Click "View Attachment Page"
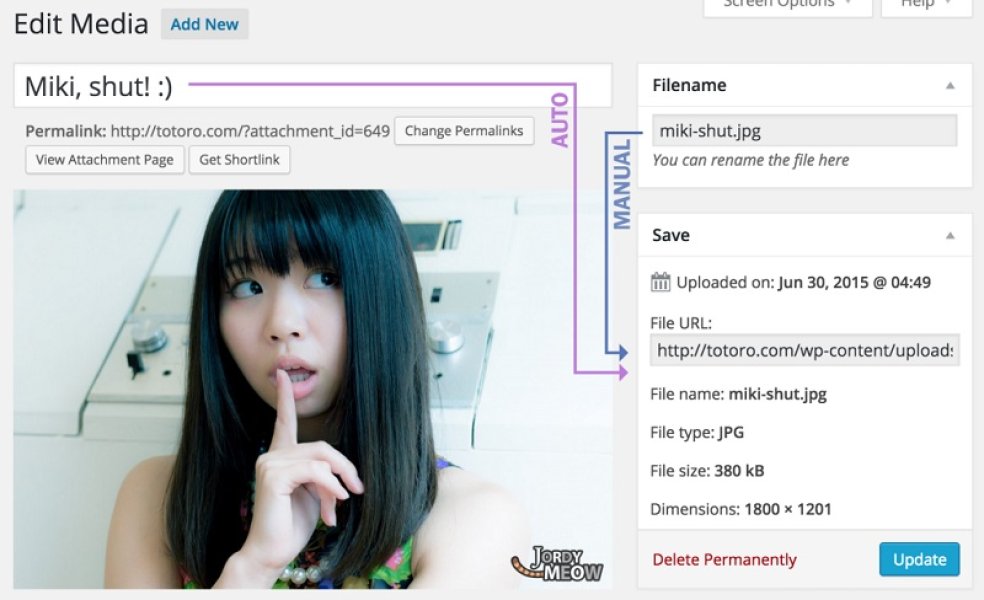 (x=104, y=159)
